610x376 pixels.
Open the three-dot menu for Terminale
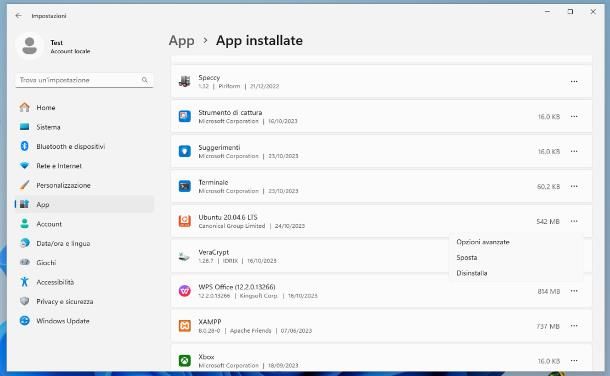[x=574, y=187]
